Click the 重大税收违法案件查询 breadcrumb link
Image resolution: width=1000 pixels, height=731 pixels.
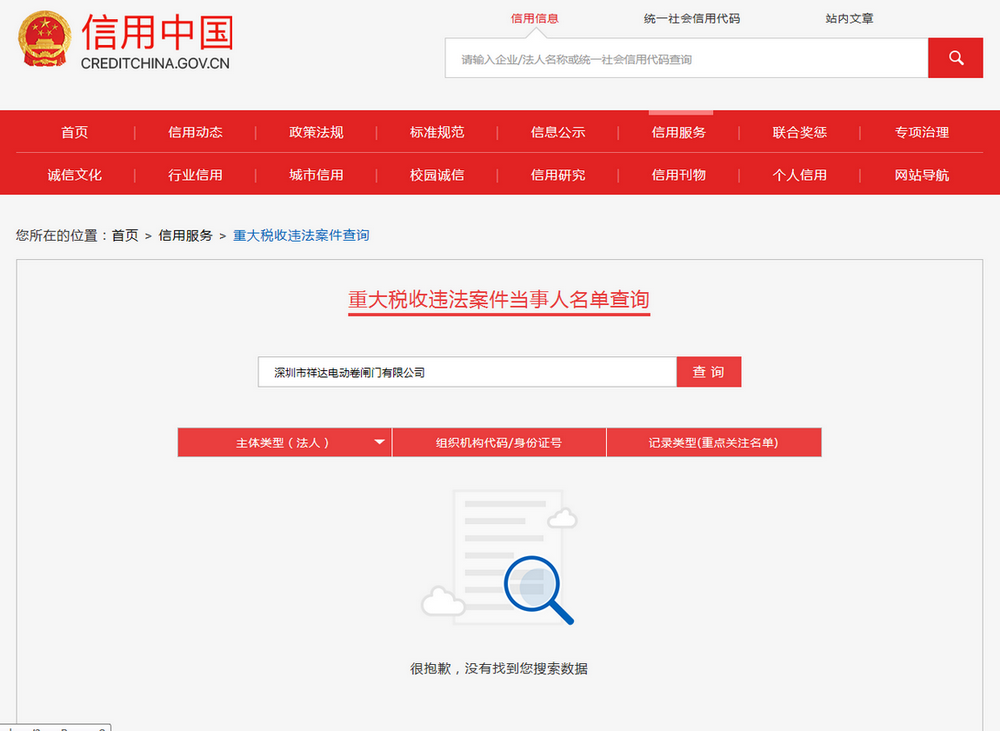coord(301,236)
